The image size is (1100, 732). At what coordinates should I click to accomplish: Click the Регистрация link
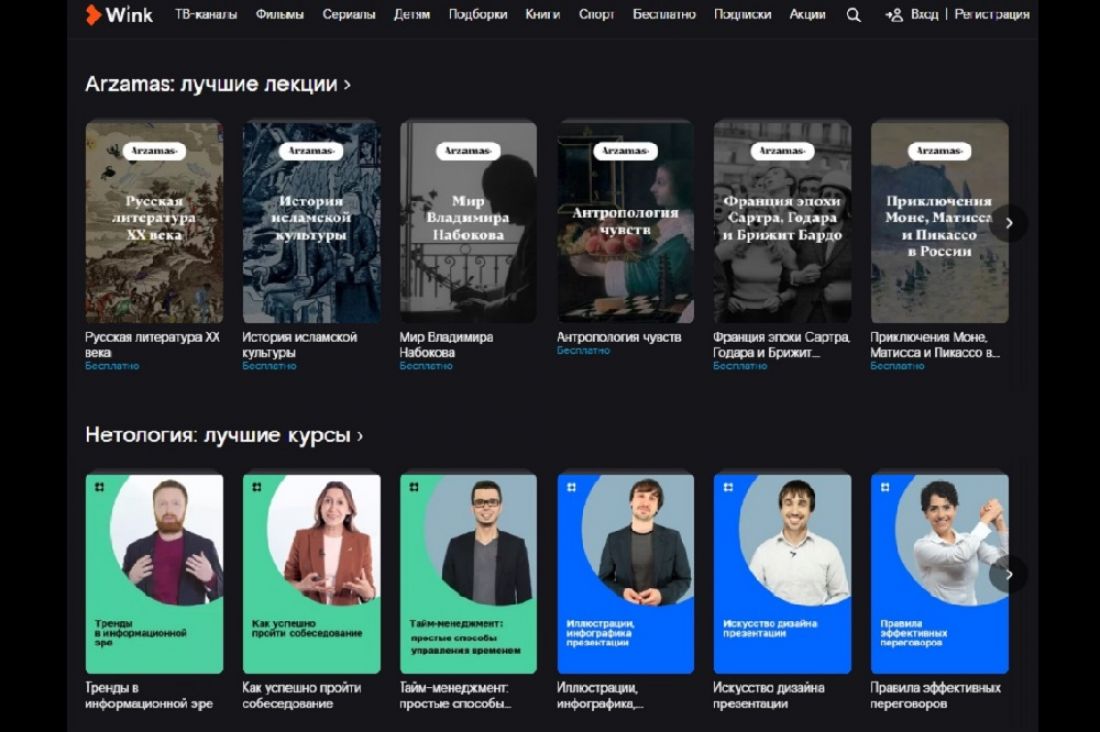[991, 15]
